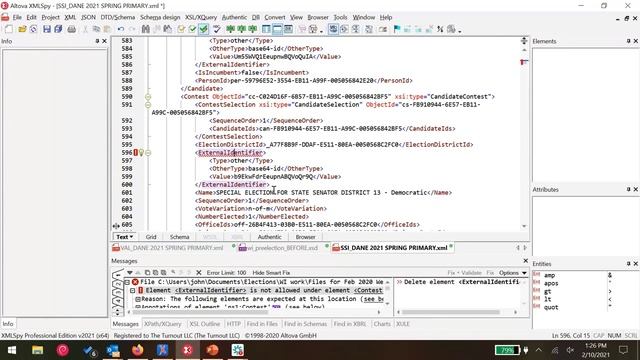
Task: Open VAL_DANE 2021 SPRING PRIMARY.xml tab
Action: pos(169,248)
